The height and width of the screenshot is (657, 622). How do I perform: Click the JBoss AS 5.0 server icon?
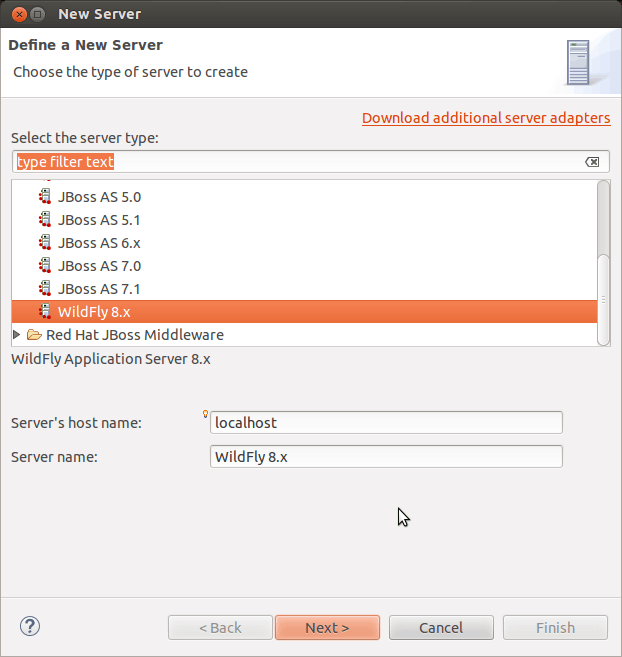pyautogui.click(x=45, y=197)
